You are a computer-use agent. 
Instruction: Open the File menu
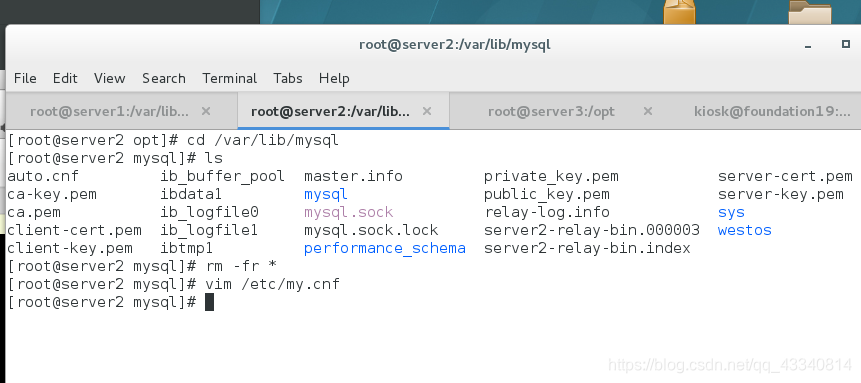pos(25,79)
